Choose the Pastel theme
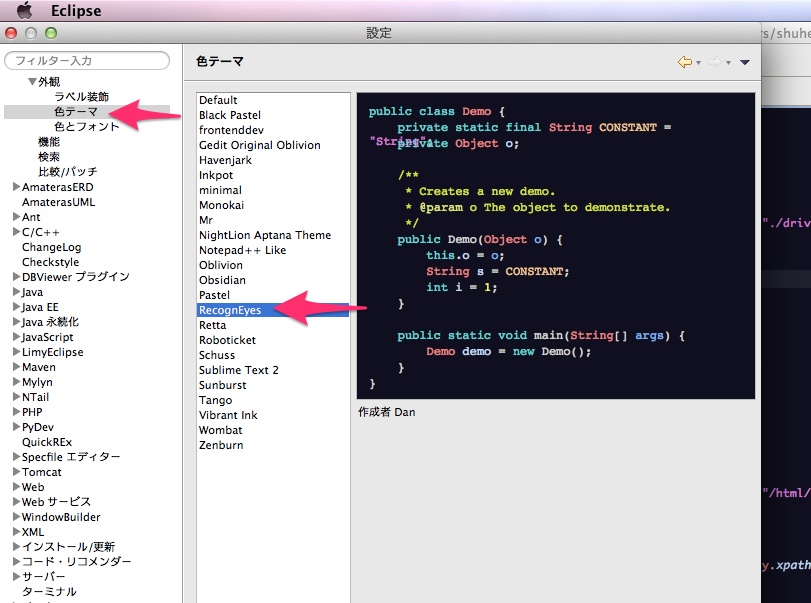The height and width of the screenshot is (603, 811). click(x=215, y=295)
